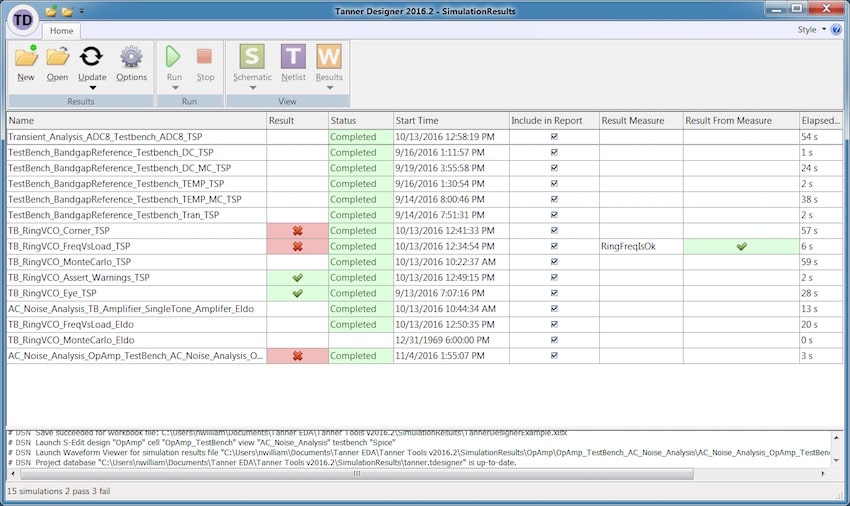The image size is (850, 506).
Task: Toggle report checkbox for Testbench_DC_MC_TSP row
Action: coord(554,168)
